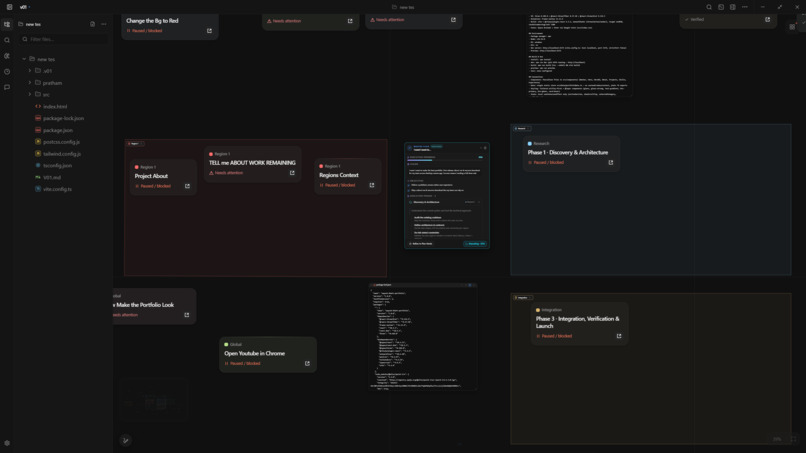
Task: Select the Region 1 group label tag
Action: [135, 143]
